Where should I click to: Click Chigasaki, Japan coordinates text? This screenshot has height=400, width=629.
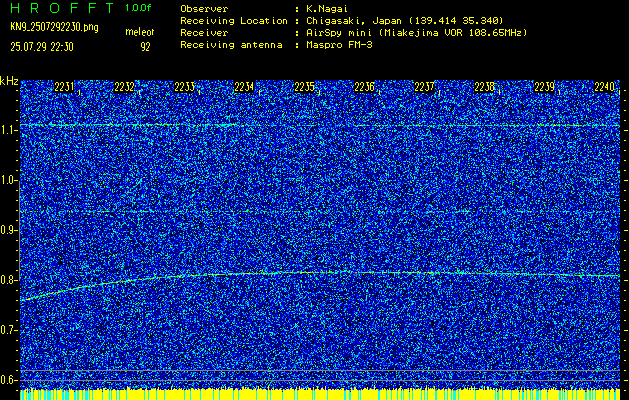pyautogui.click(x=405, y=20)
